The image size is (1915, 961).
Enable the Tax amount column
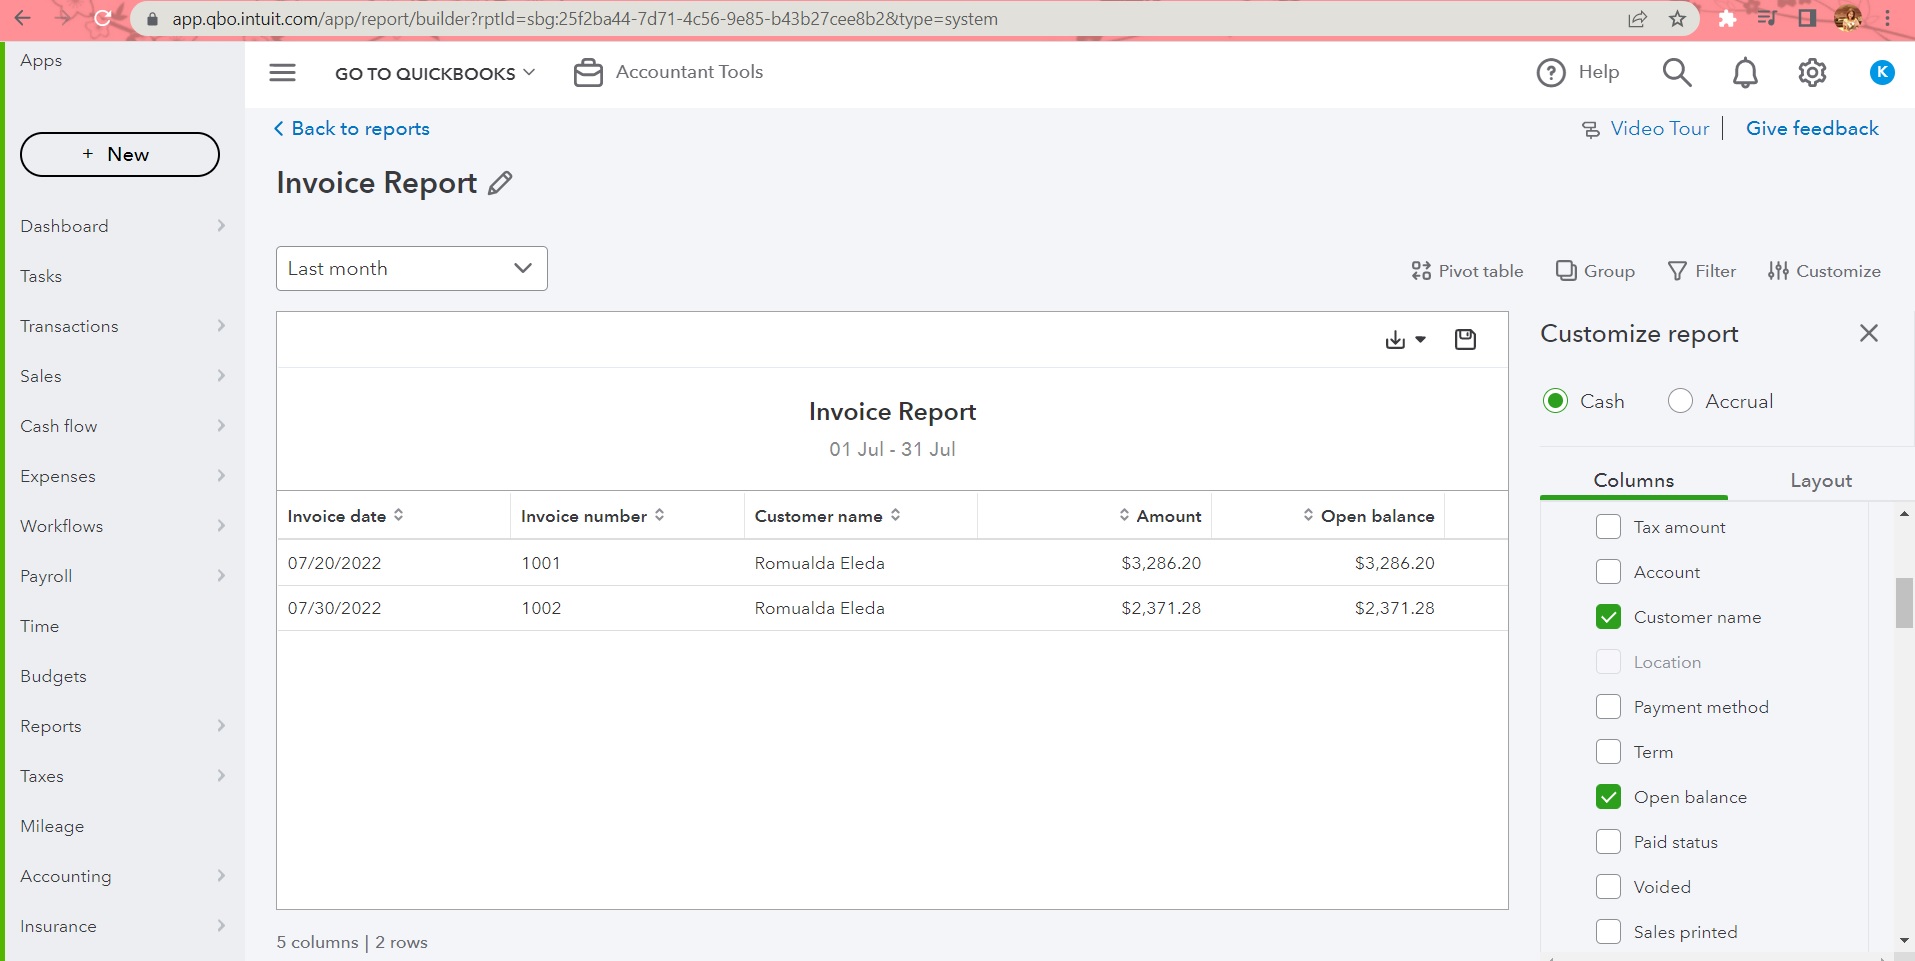[x=1608, y=527]
